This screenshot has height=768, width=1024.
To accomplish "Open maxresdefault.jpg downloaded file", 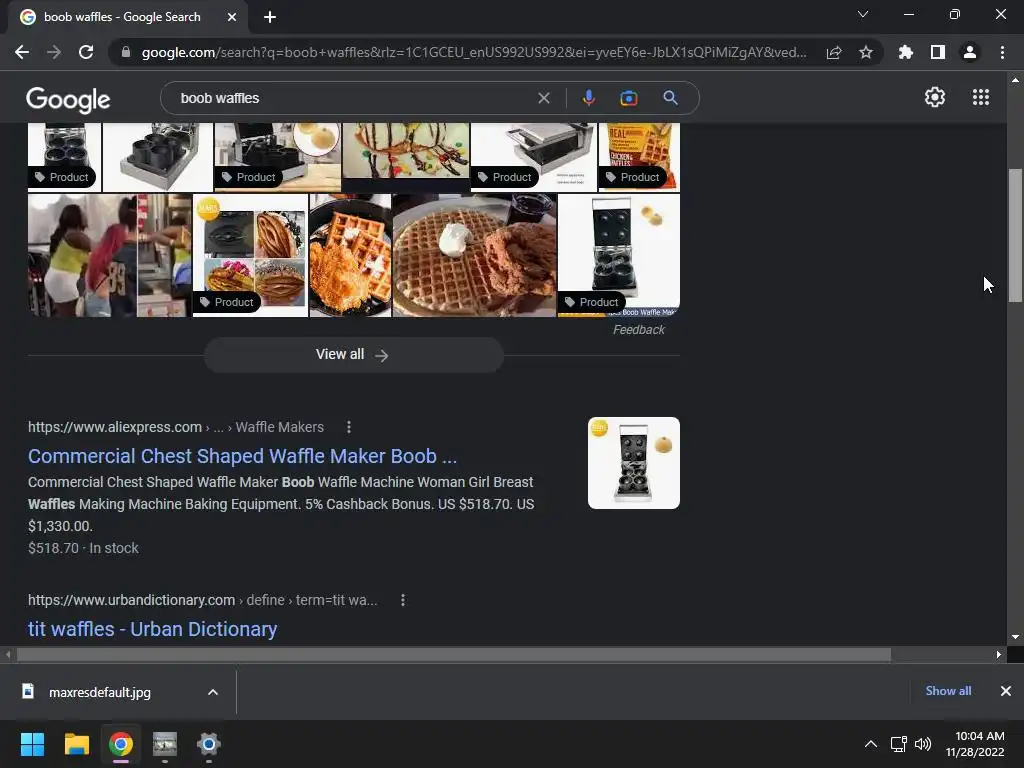I will point(99,692).
